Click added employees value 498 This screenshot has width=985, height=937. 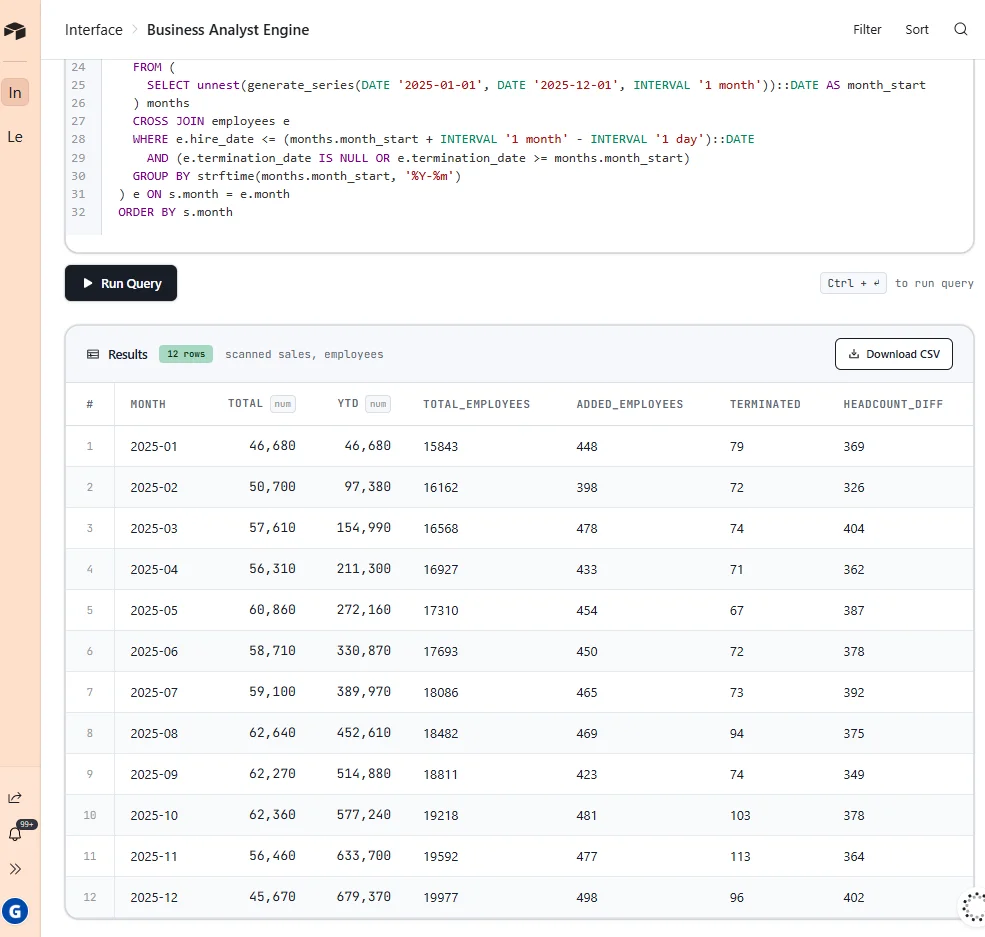pos(587,898)
